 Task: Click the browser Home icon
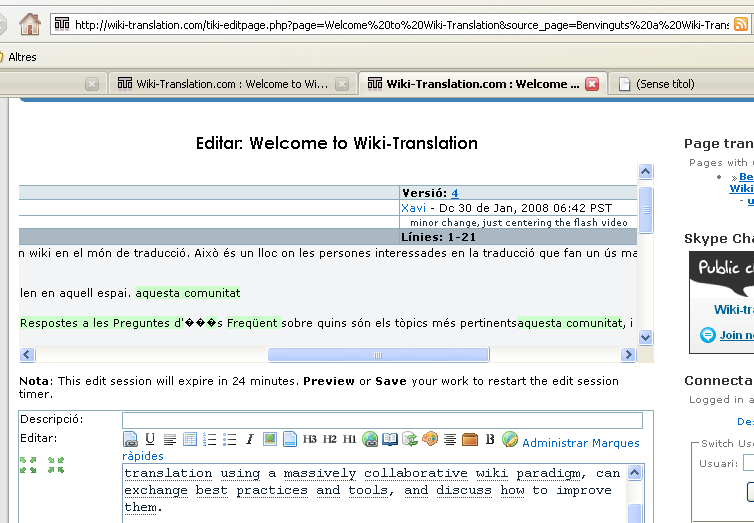30,24
